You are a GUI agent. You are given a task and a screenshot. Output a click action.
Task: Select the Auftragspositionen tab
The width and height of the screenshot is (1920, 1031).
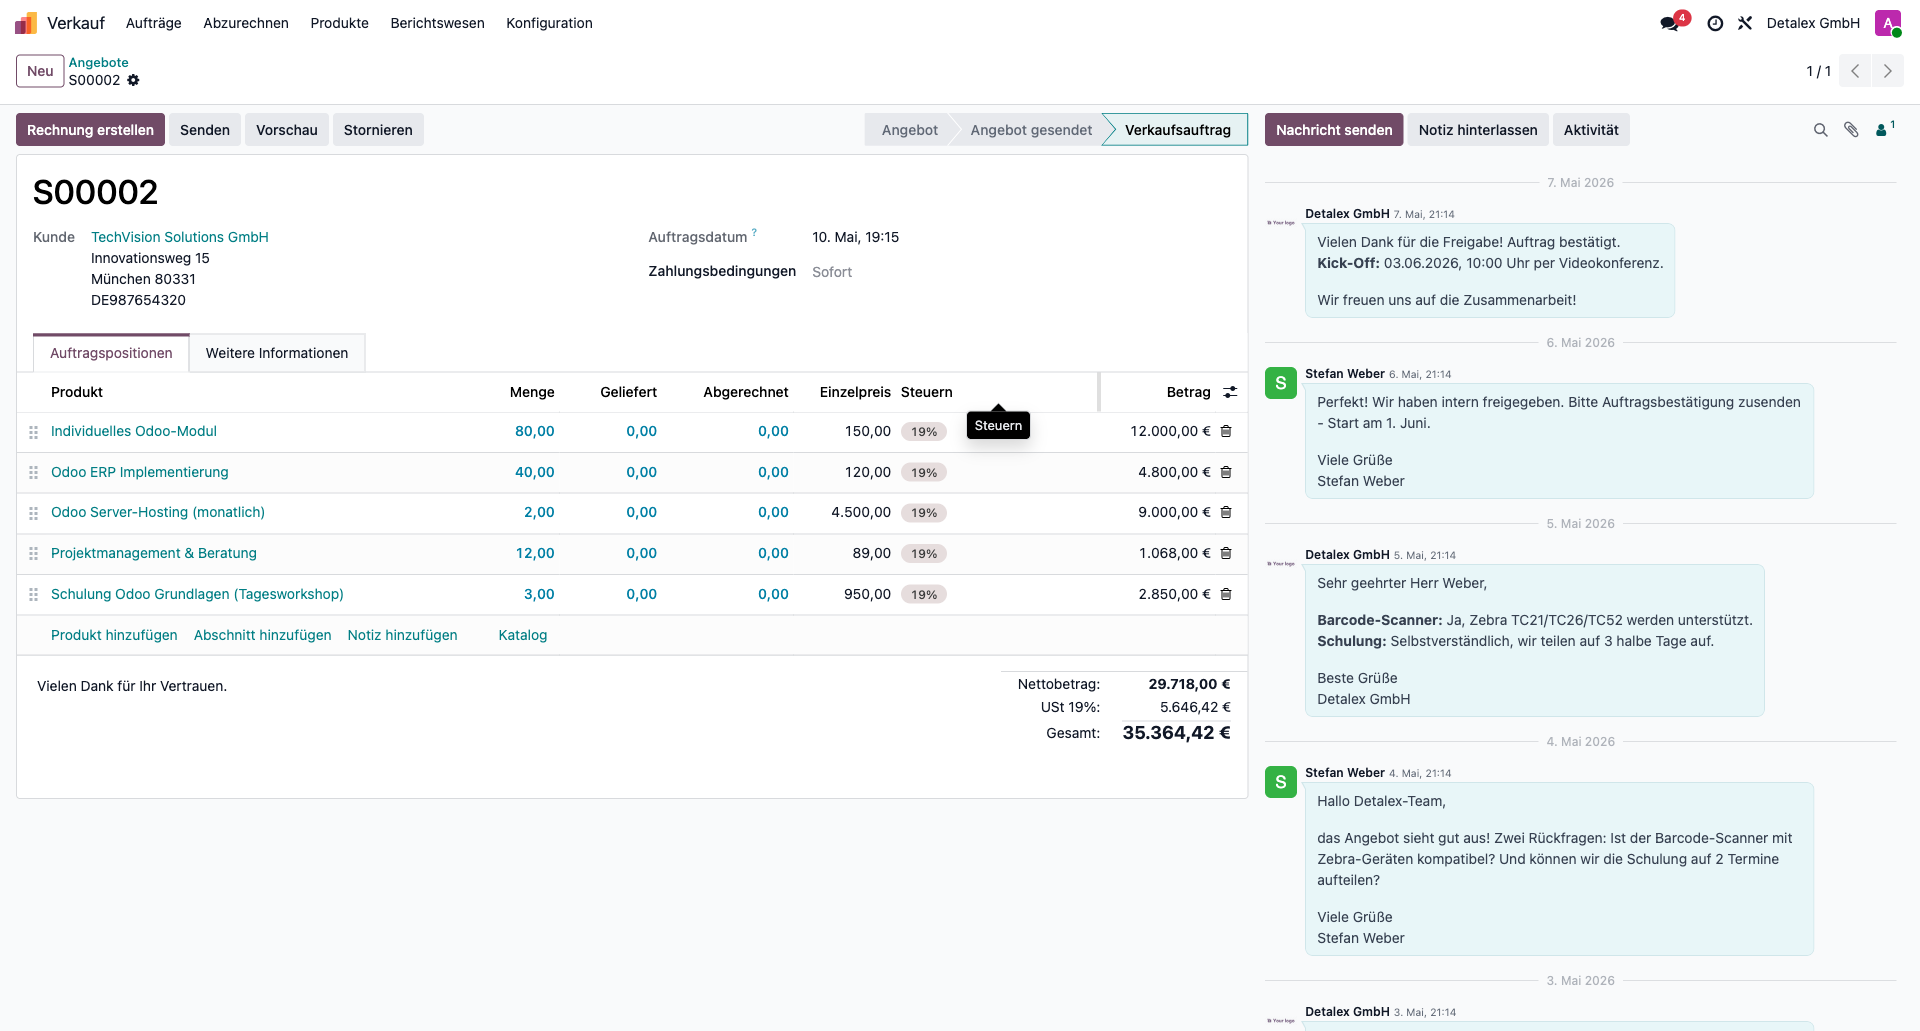[x=111, y=353]
